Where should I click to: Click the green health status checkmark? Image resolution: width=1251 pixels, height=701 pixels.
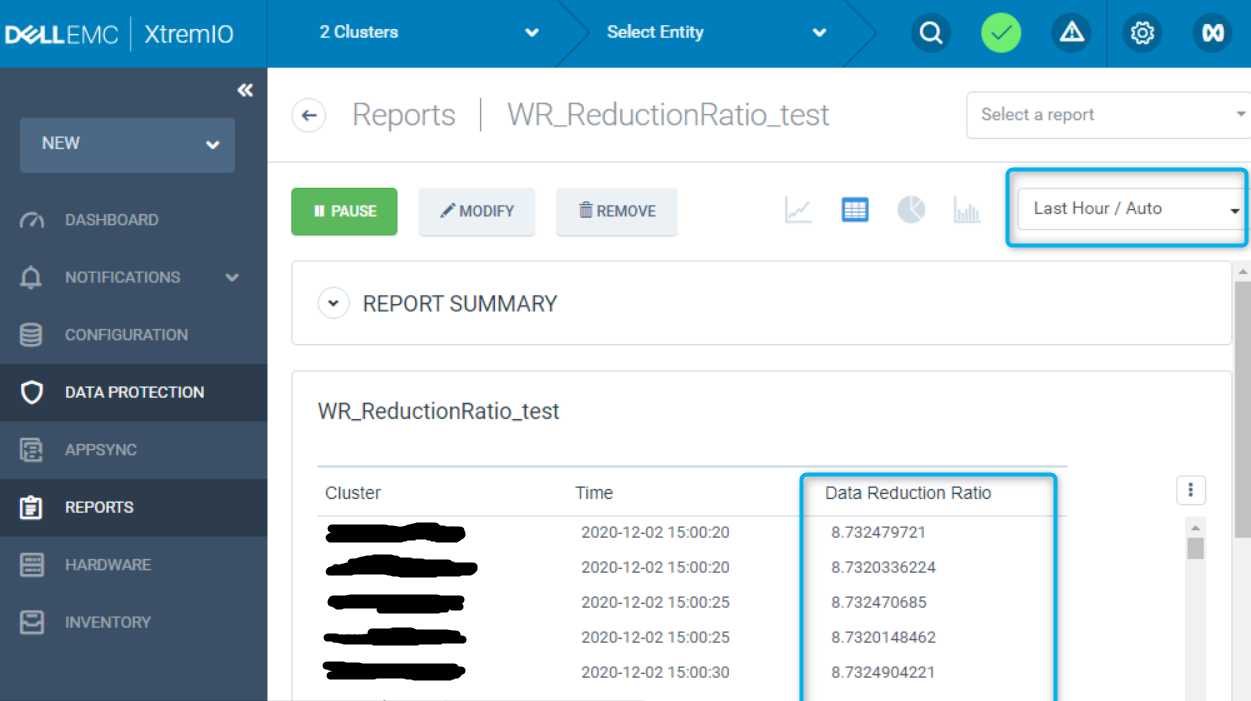[1000, 33]
